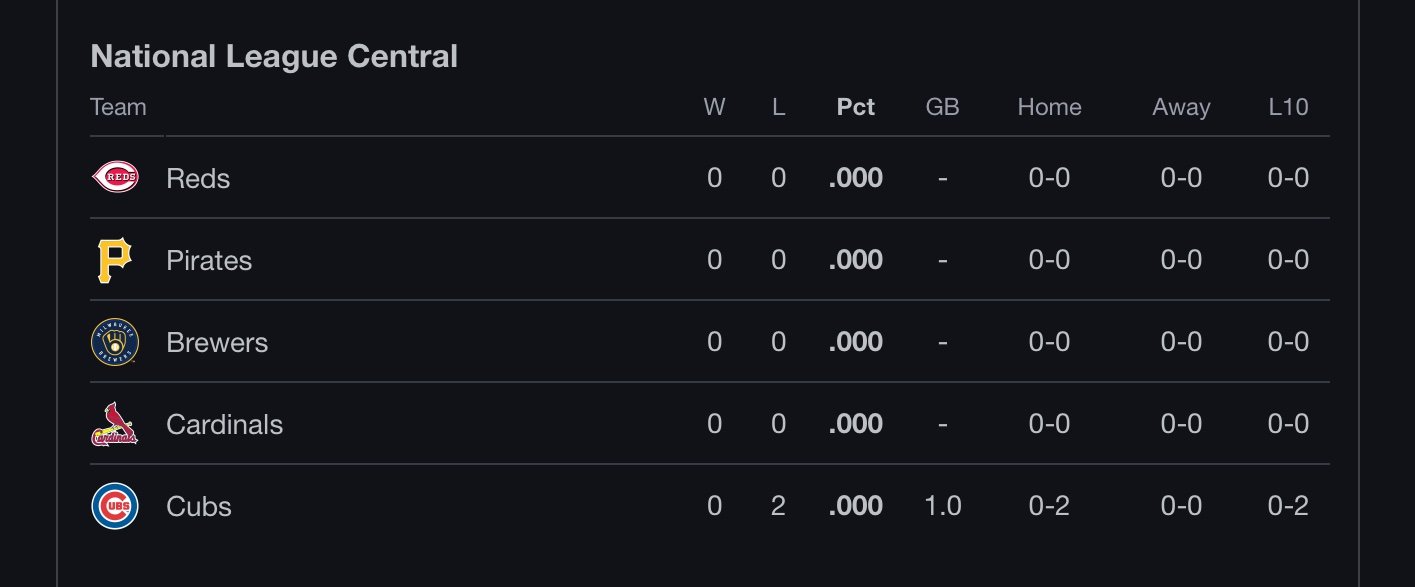Open the Cardinals team link
The width and height of the screenshot is (1415, 587).
point(224,424)
